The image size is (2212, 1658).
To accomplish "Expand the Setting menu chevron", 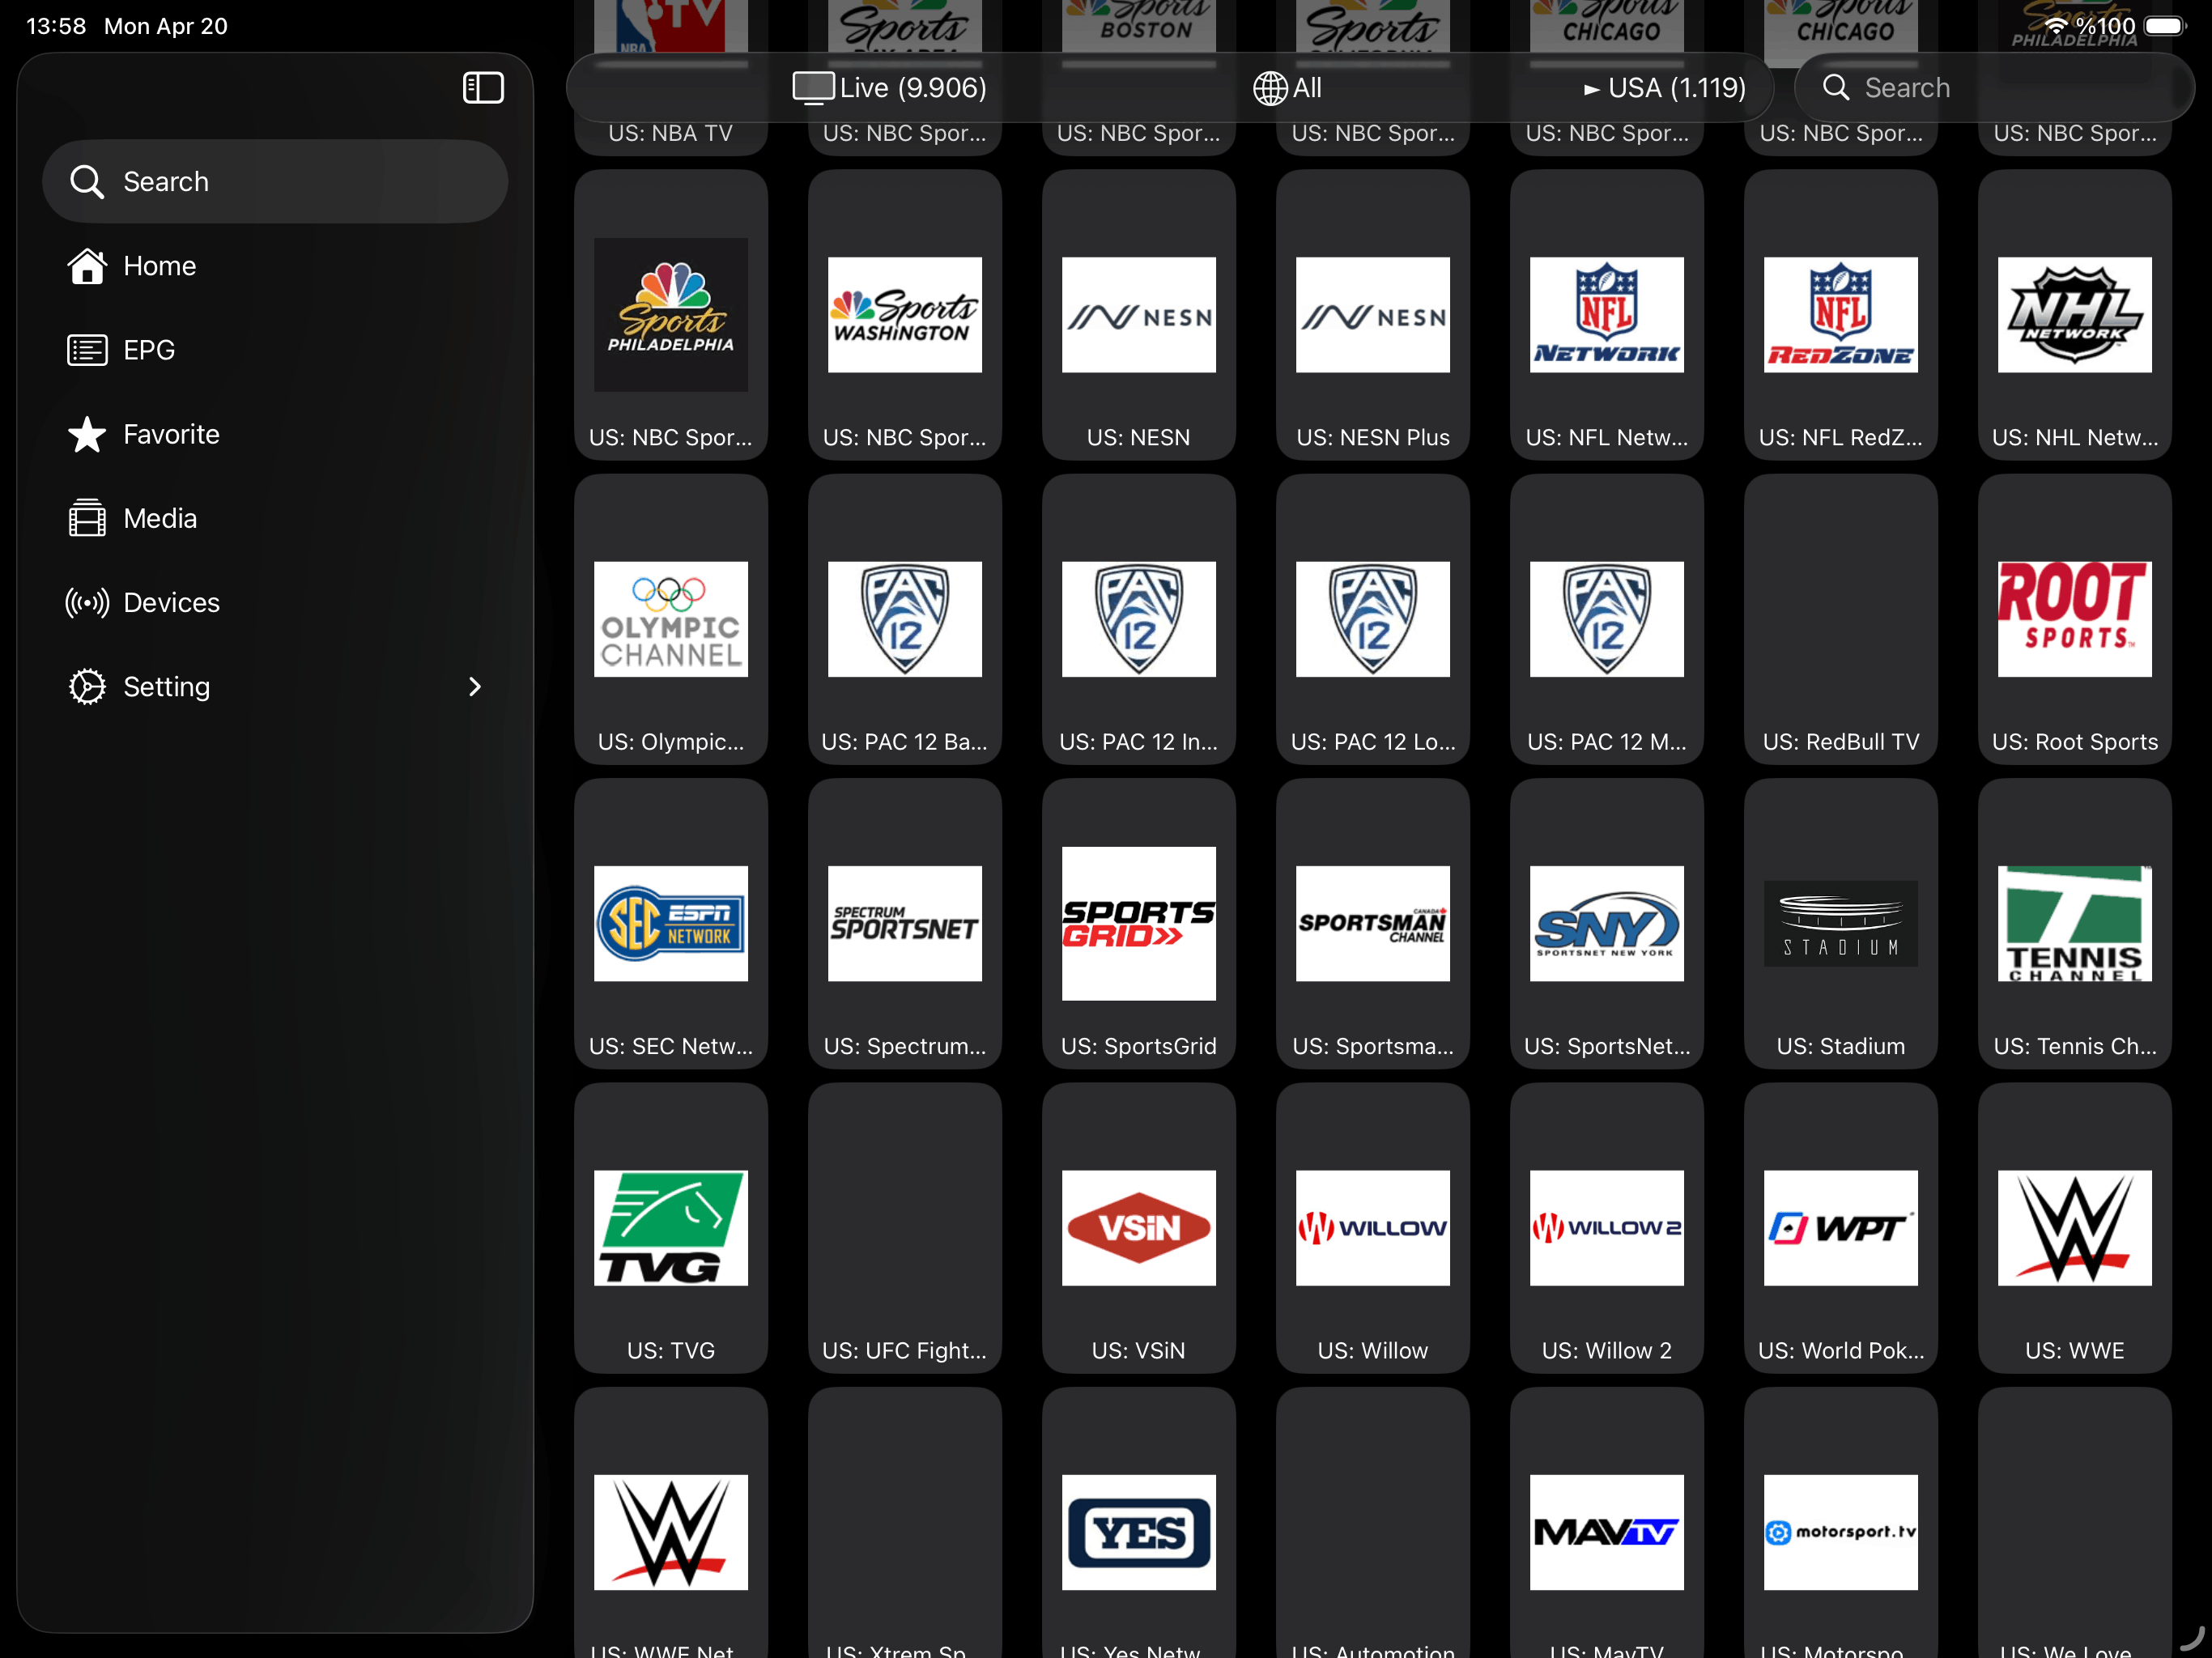I will pos(475,687).
